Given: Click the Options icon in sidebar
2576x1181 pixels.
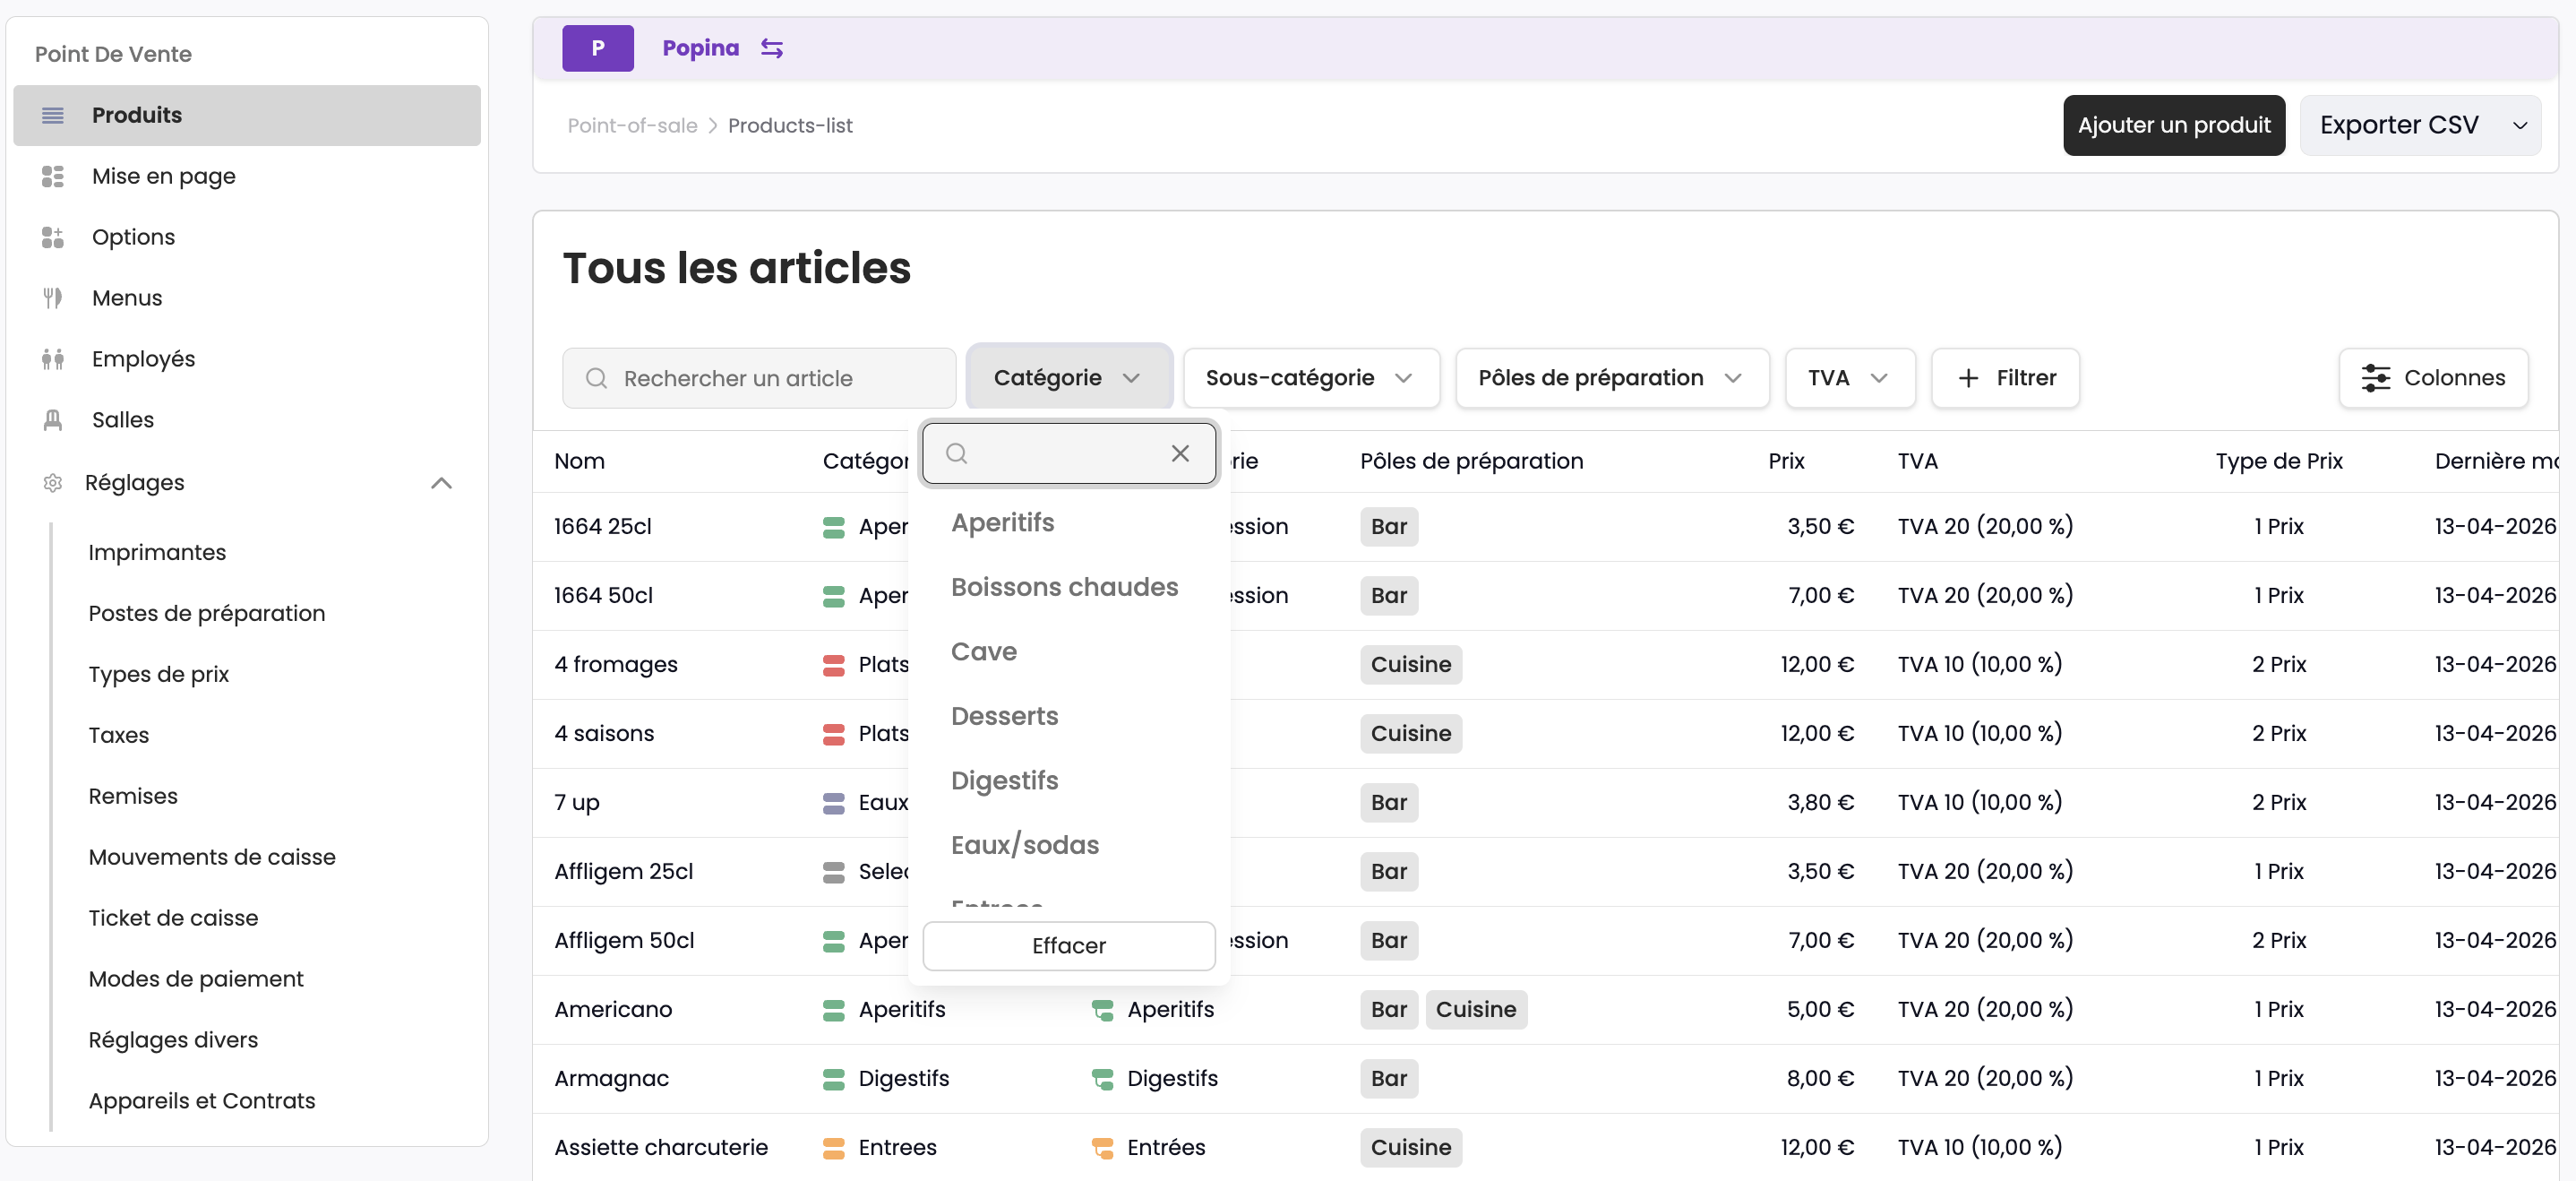Looking at the screenshot, I should (x=53, y=237).
